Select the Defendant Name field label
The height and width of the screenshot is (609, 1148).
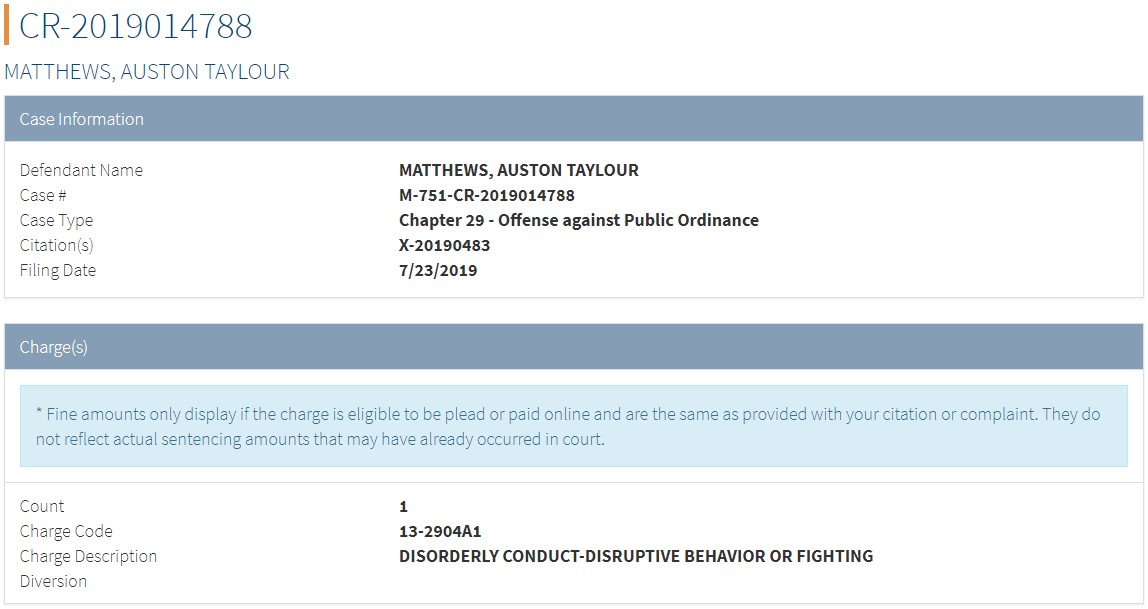pos(81,170)
